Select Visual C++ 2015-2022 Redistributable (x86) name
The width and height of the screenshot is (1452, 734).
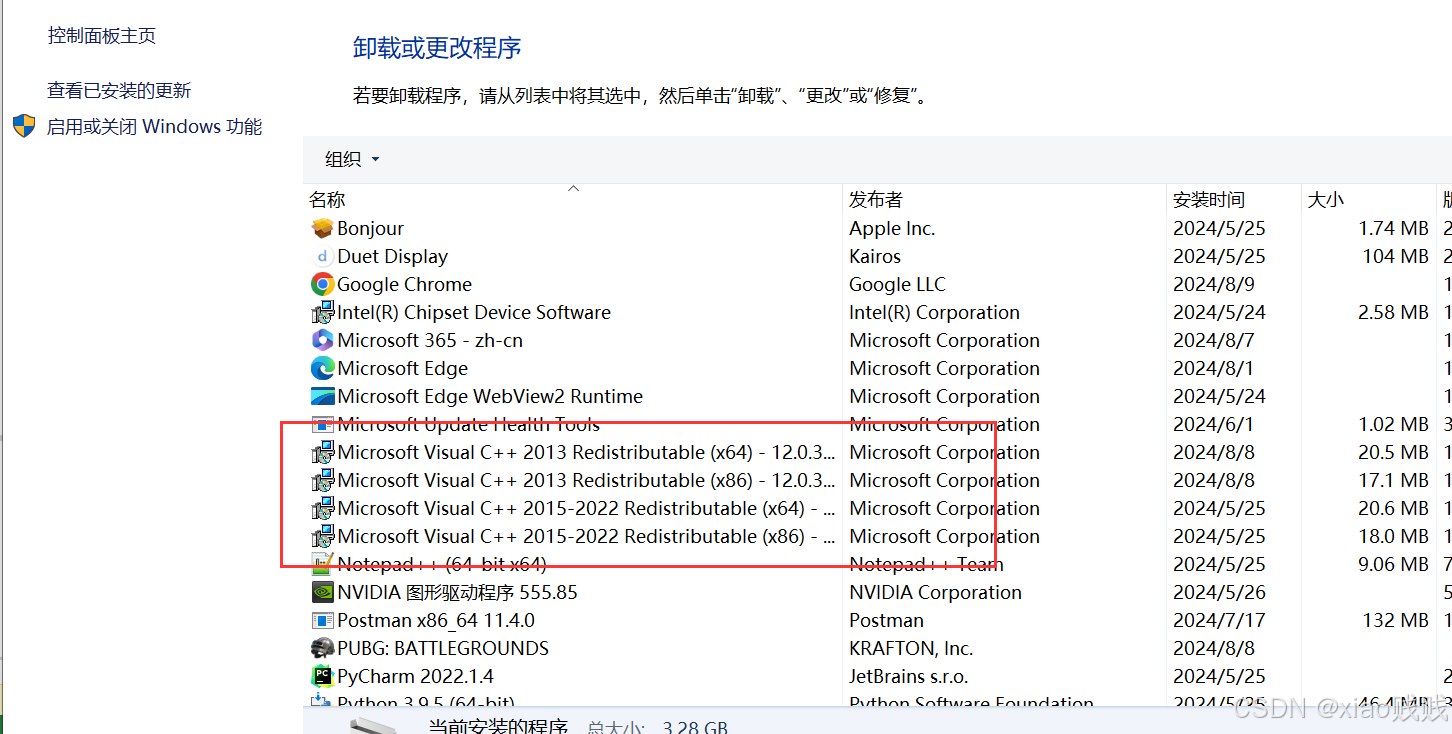click(587, 537)
